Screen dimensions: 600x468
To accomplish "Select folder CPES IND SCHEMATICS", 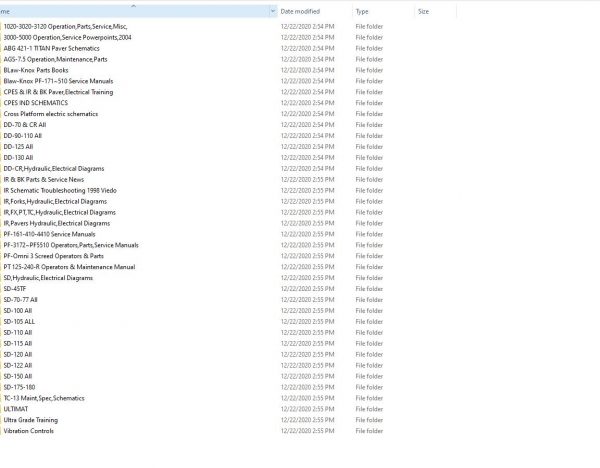I will pyautogui.click(x=36, y=103).
